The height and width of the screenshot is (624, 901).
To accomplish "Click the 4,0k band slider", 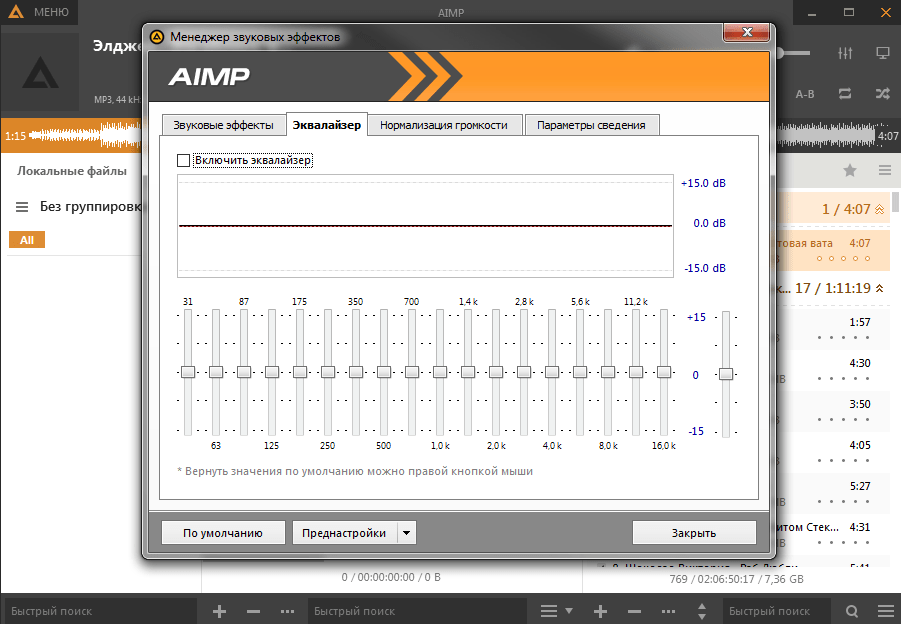I will click(552, 372).
